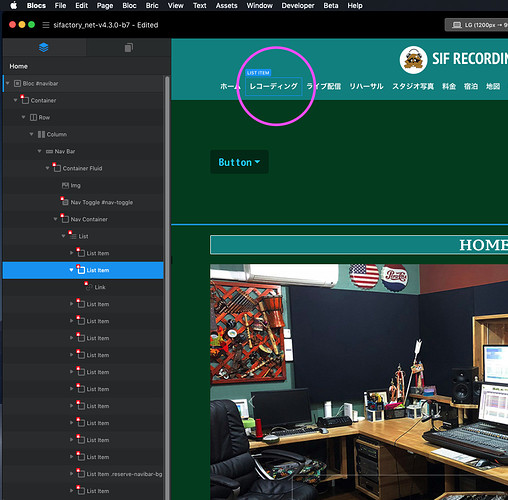Expand List Item .reserve-navibar-bg triangle
The width and height of the screenshot is (508, 500).
pos(71,474)
